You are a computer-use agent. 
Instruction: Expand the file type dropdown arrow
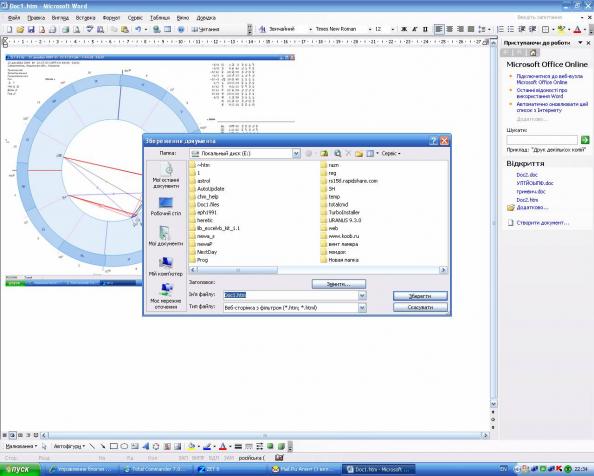tap(362, 308)
